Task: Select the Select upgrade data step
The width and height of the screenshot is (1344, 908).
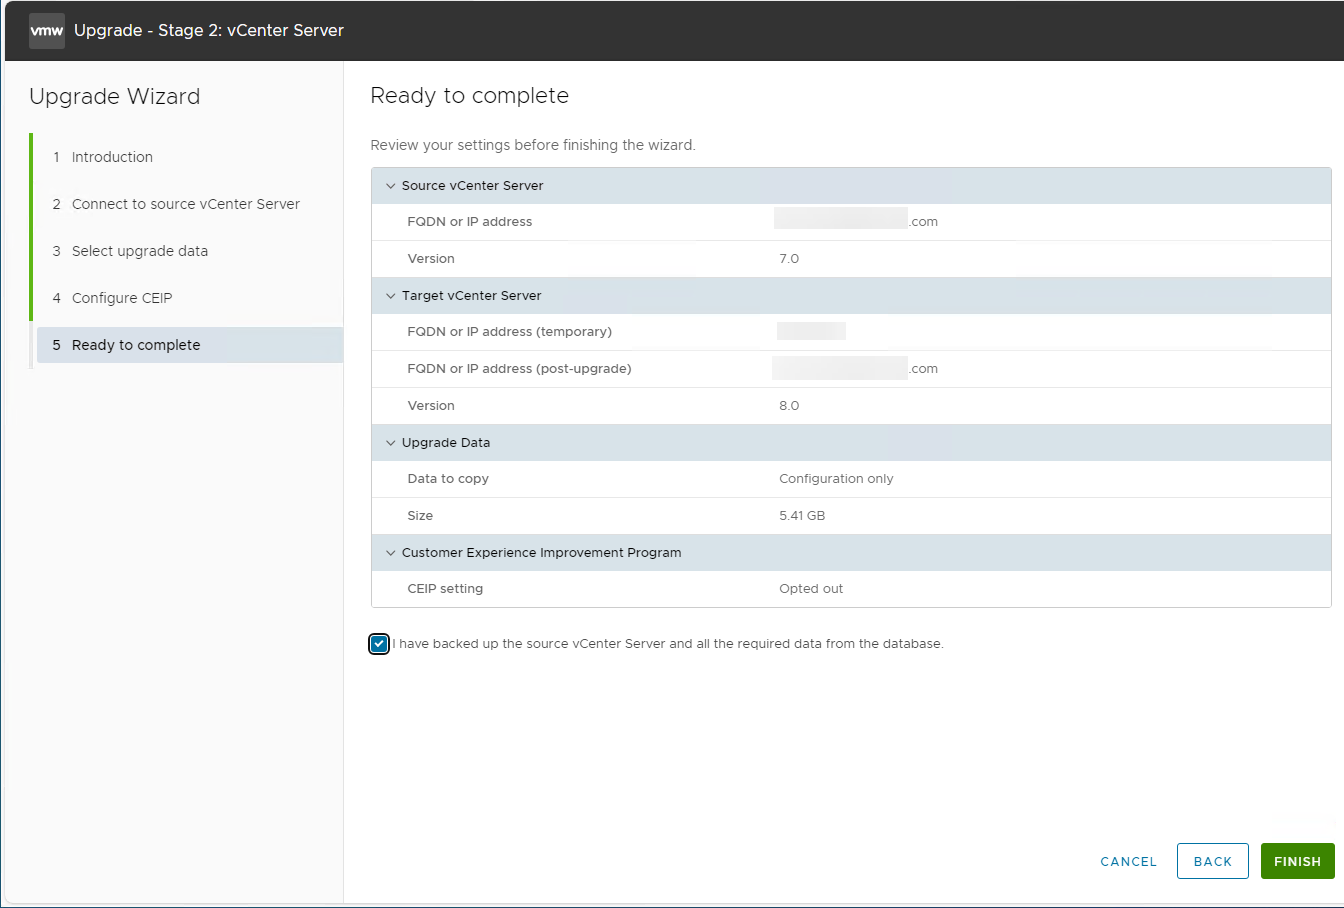Action: (139, 251)
